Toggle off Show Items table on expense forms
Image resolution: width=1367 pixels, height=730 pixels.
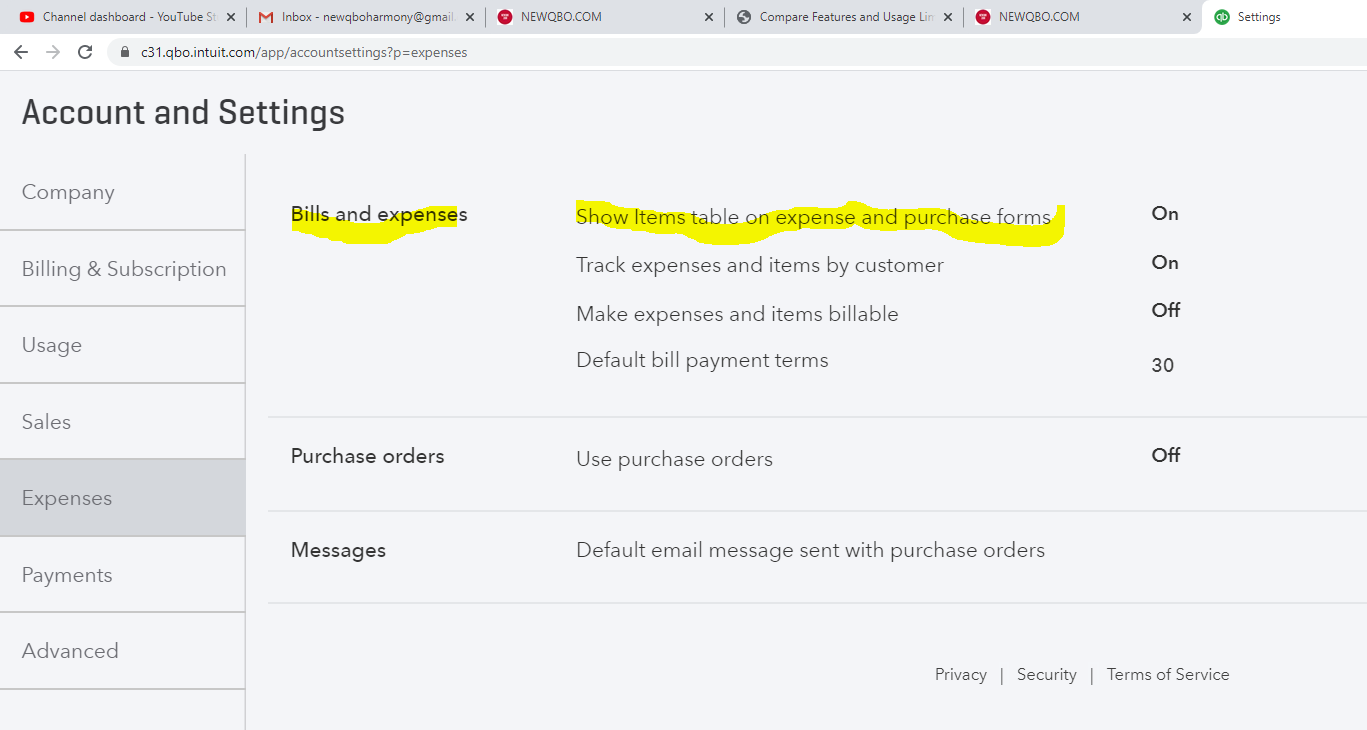[x=1164, y=214]
